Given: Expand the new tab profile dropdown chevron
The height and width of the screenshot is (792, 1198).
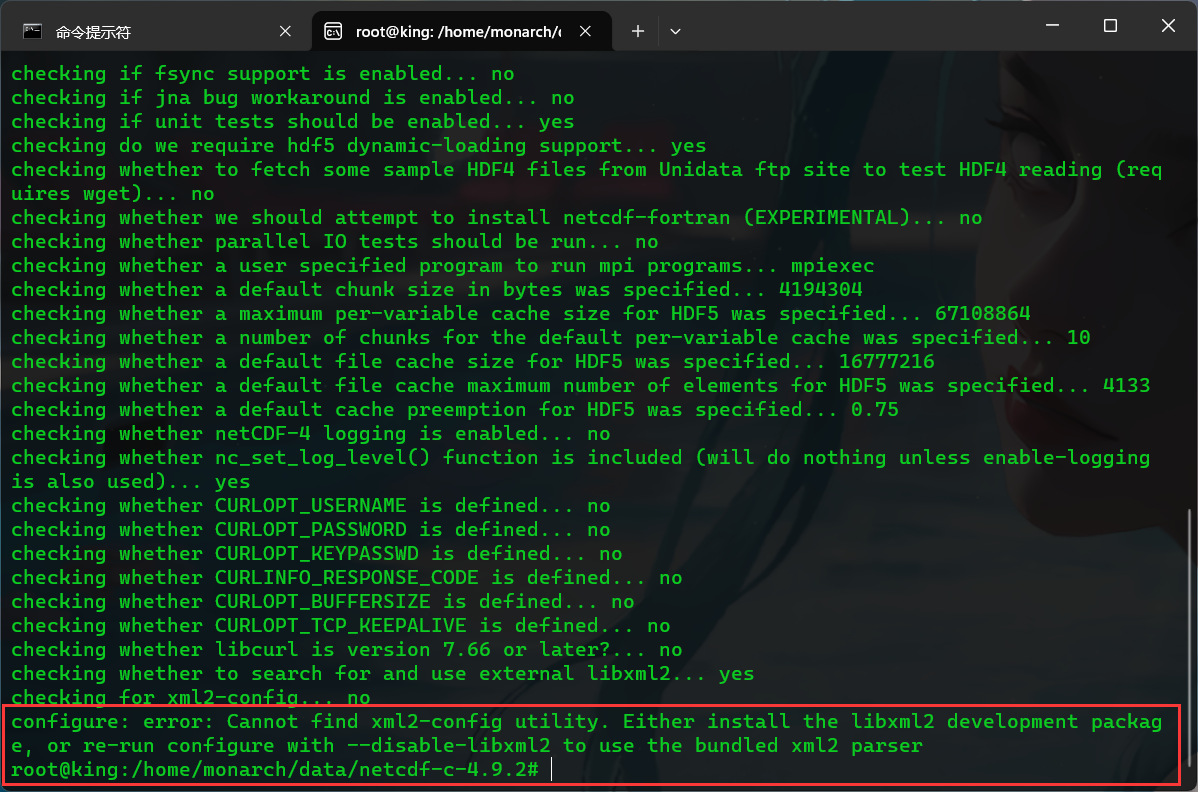Looking at the screenshot, I should coord(675,31).
